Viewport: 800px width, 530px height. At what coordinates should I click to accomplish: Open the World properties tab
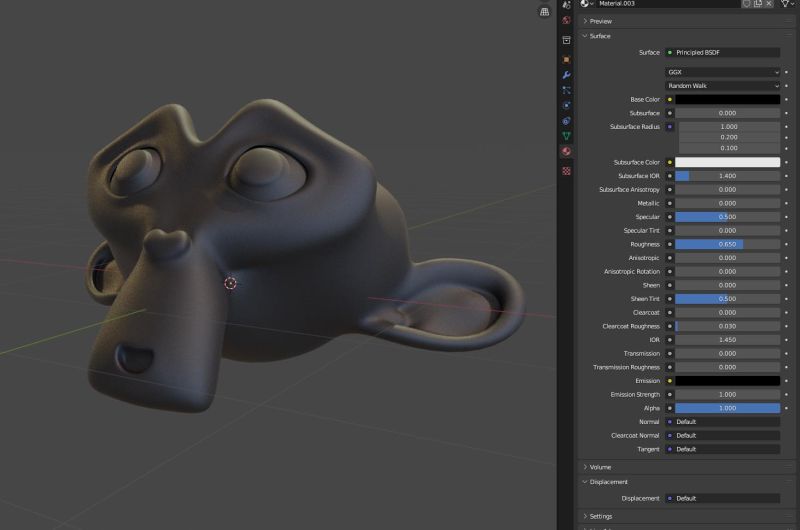[566, 20]
